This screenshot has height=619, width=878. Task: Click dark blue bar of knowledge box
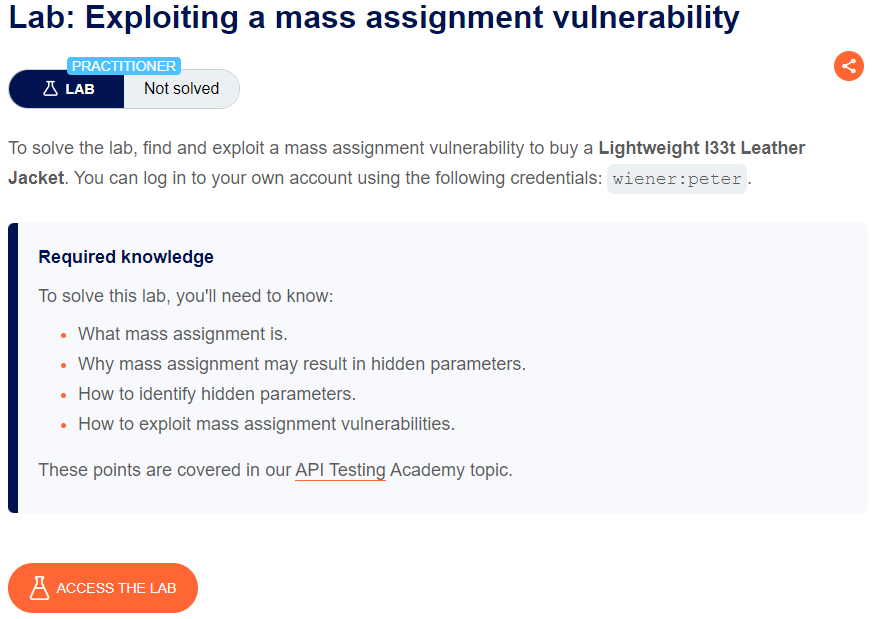13,367
